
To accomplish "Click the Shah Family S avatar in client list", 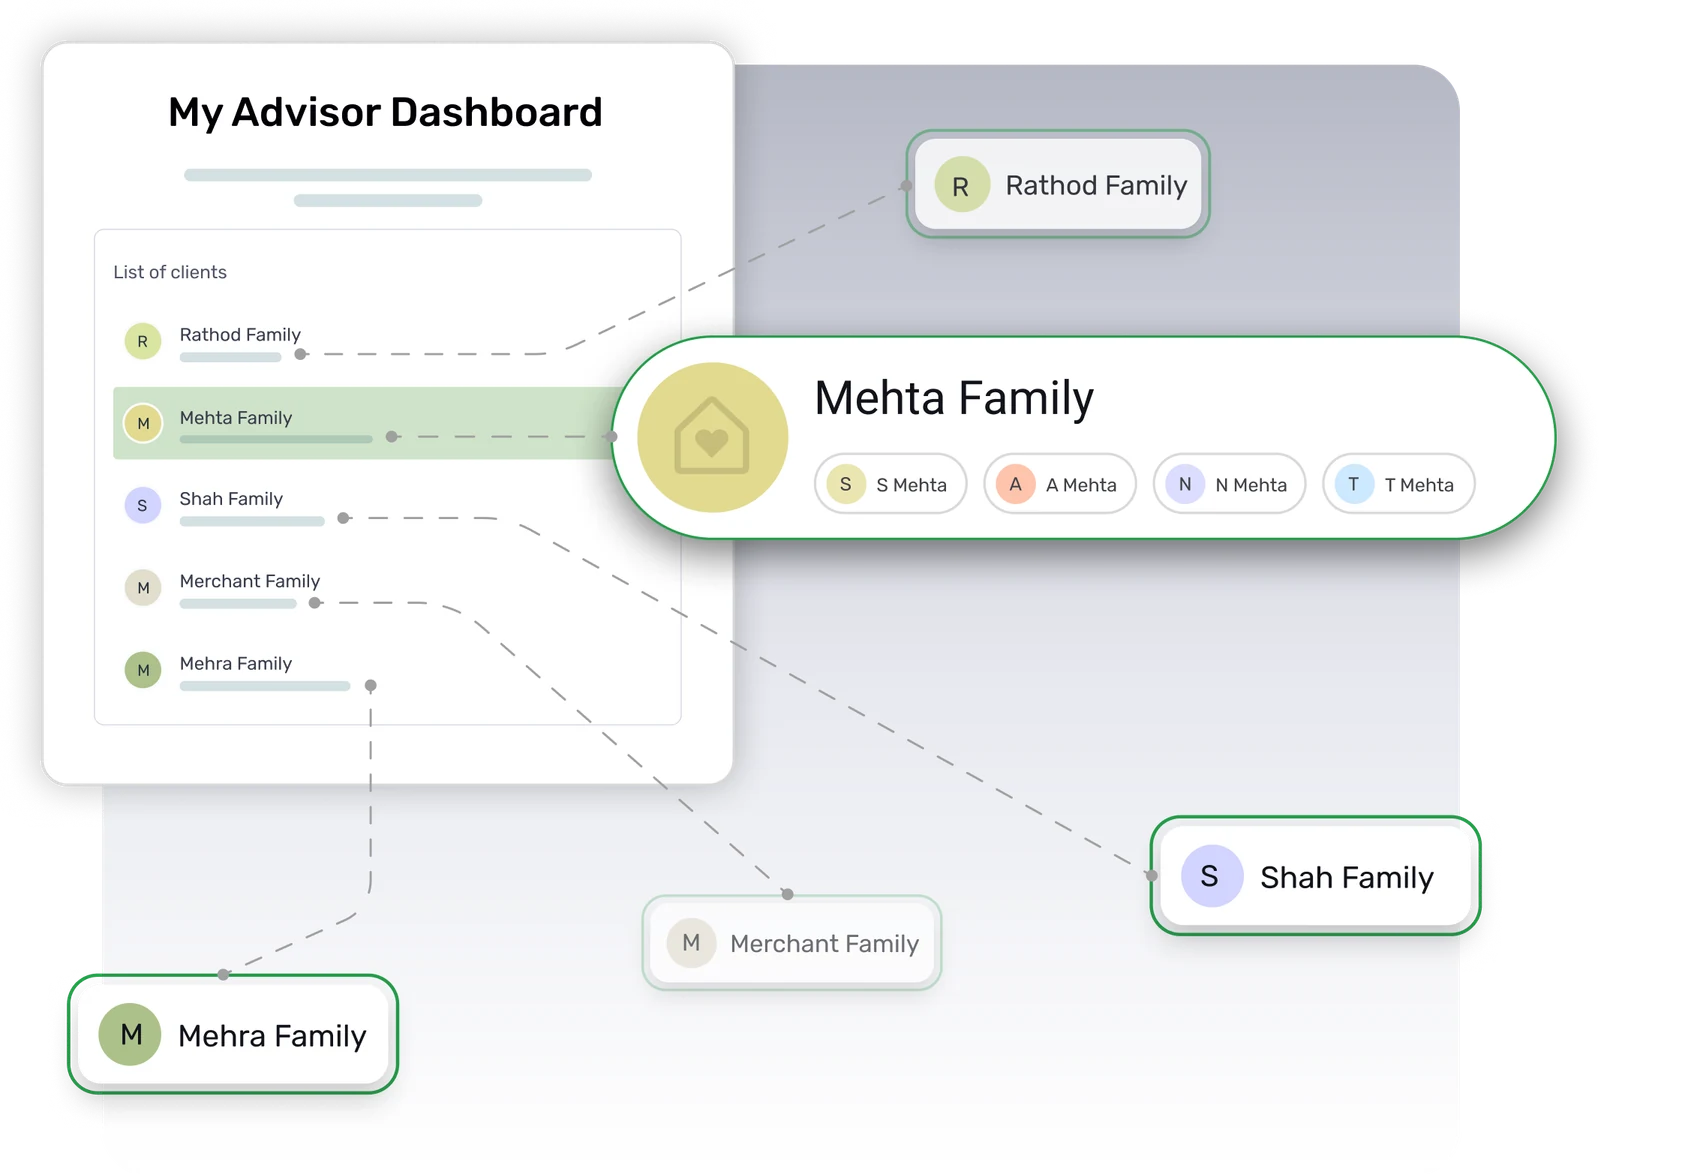I will tap(143, 505).
